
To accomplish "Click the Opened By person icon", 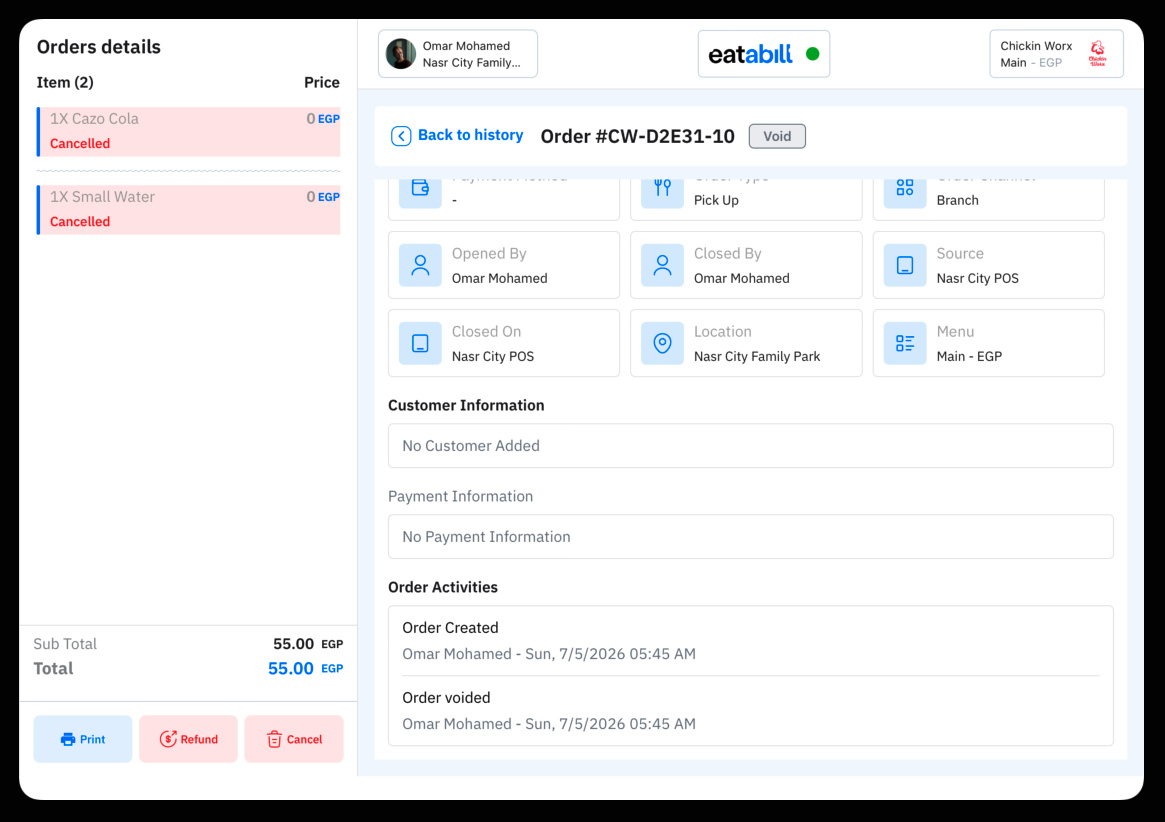I will [x=420, y=265].
